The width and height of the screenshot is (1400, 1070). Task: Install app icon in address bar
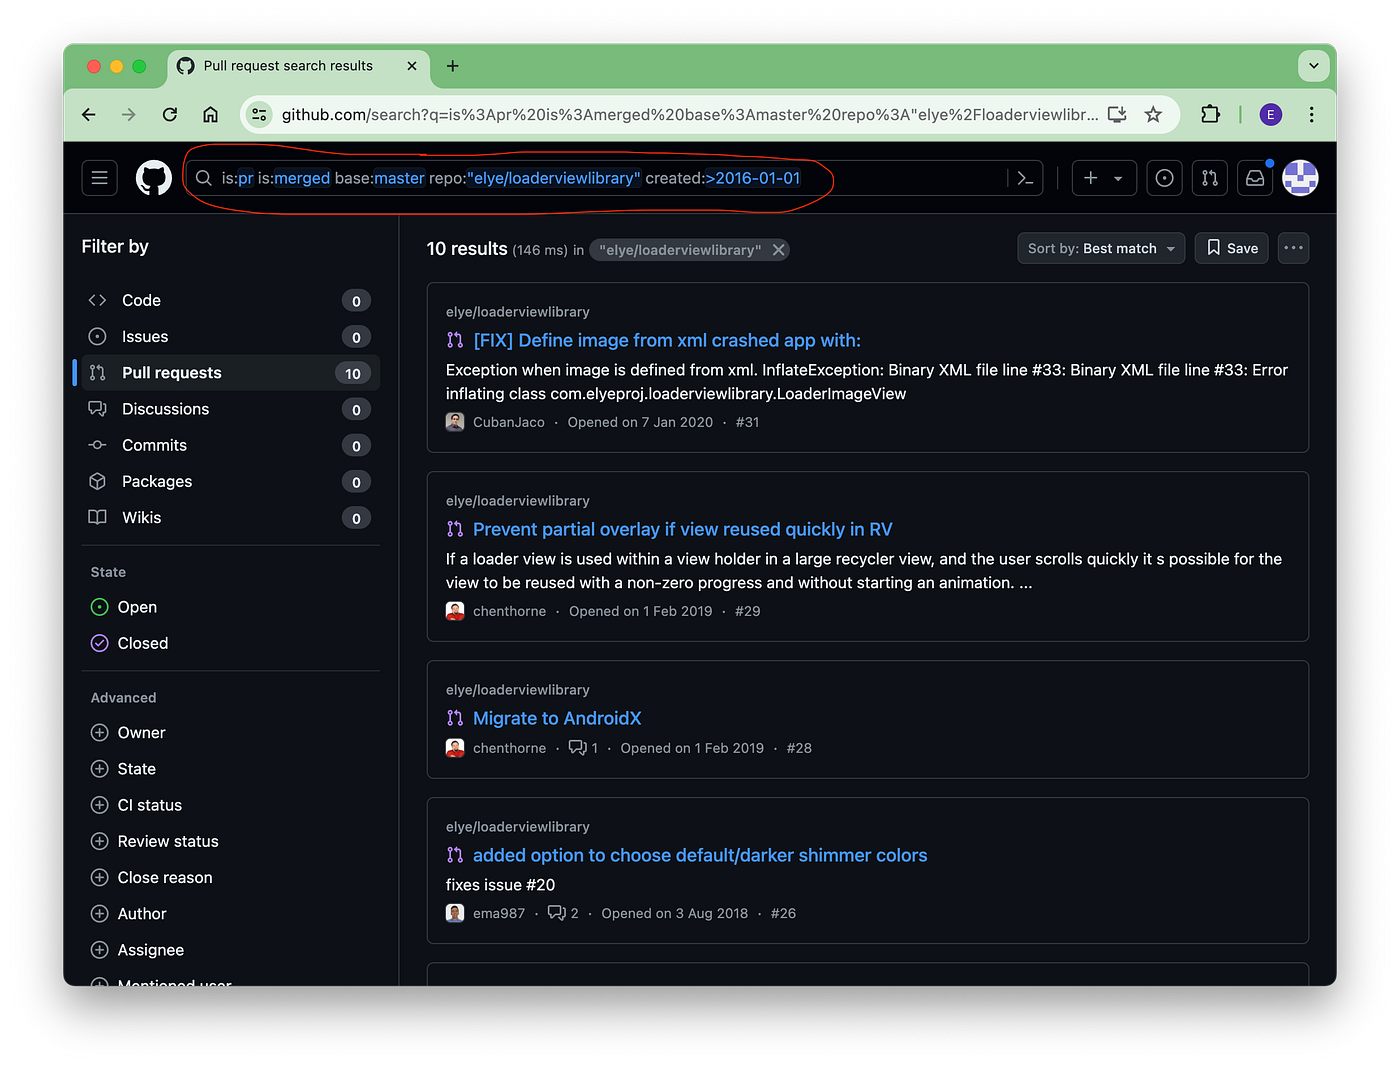(1117, 115)
